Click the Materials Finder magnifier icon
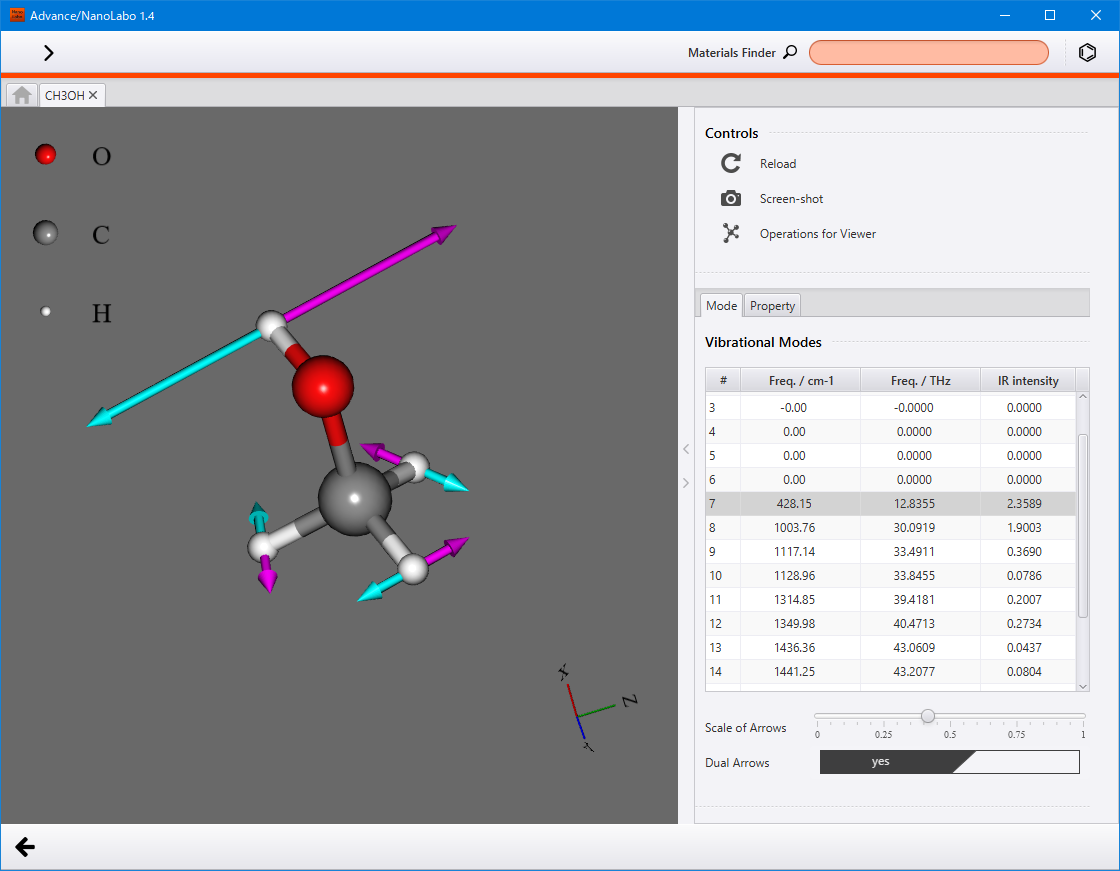 coord(790,52)
